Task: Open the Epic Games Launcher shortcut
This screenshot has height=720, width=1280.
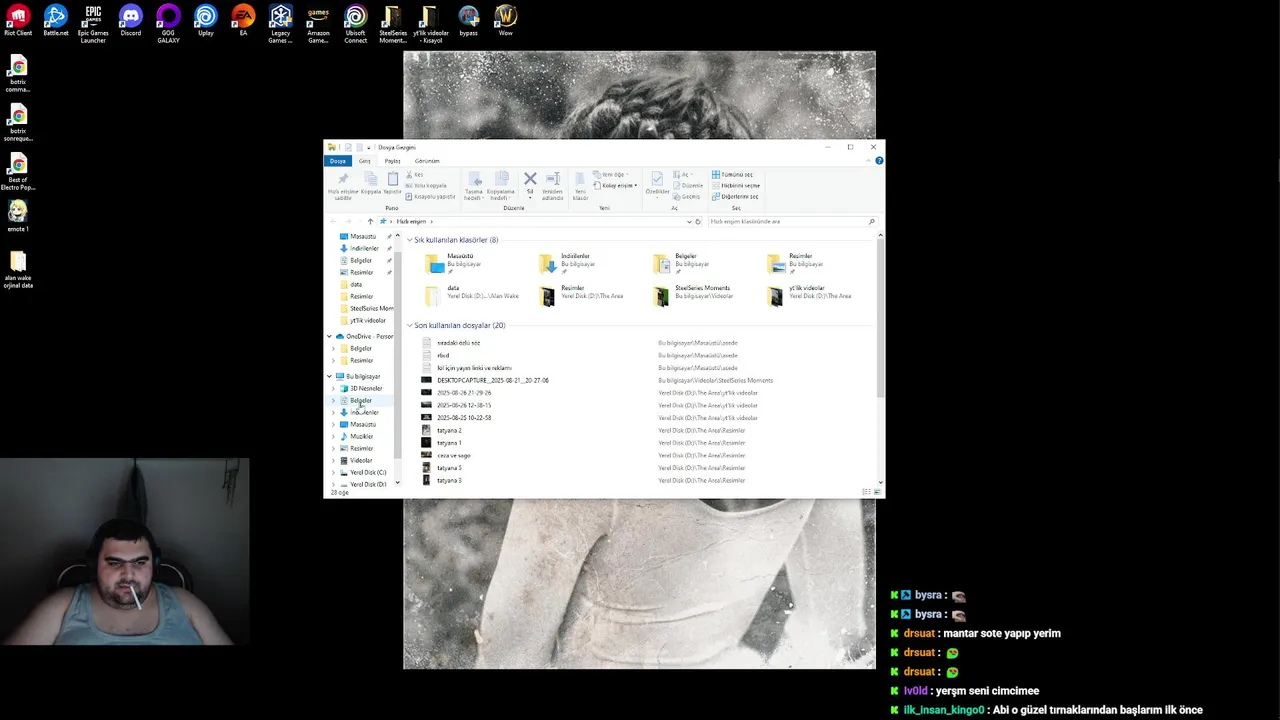Action: point(93,24)
